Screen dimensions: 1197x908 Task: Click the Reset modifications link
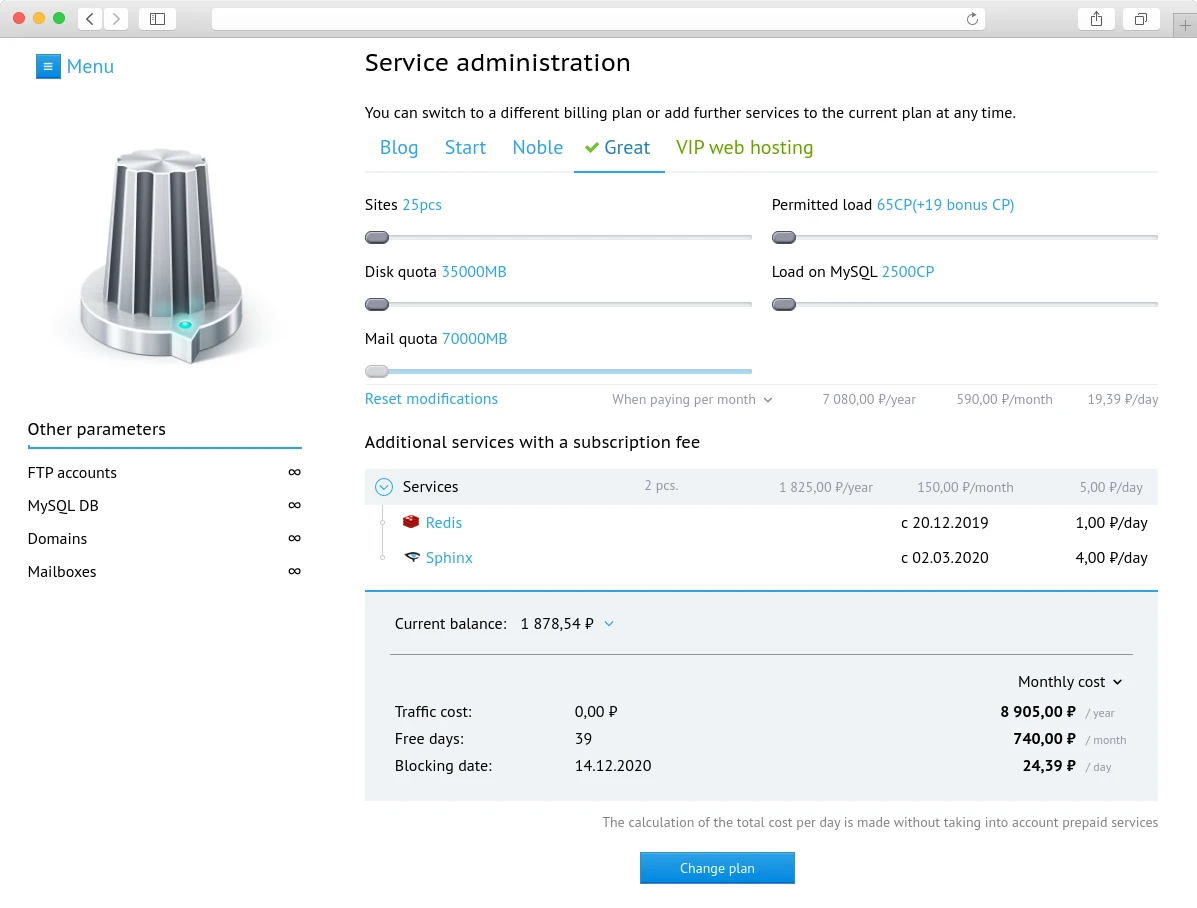[x=431, y=398]
